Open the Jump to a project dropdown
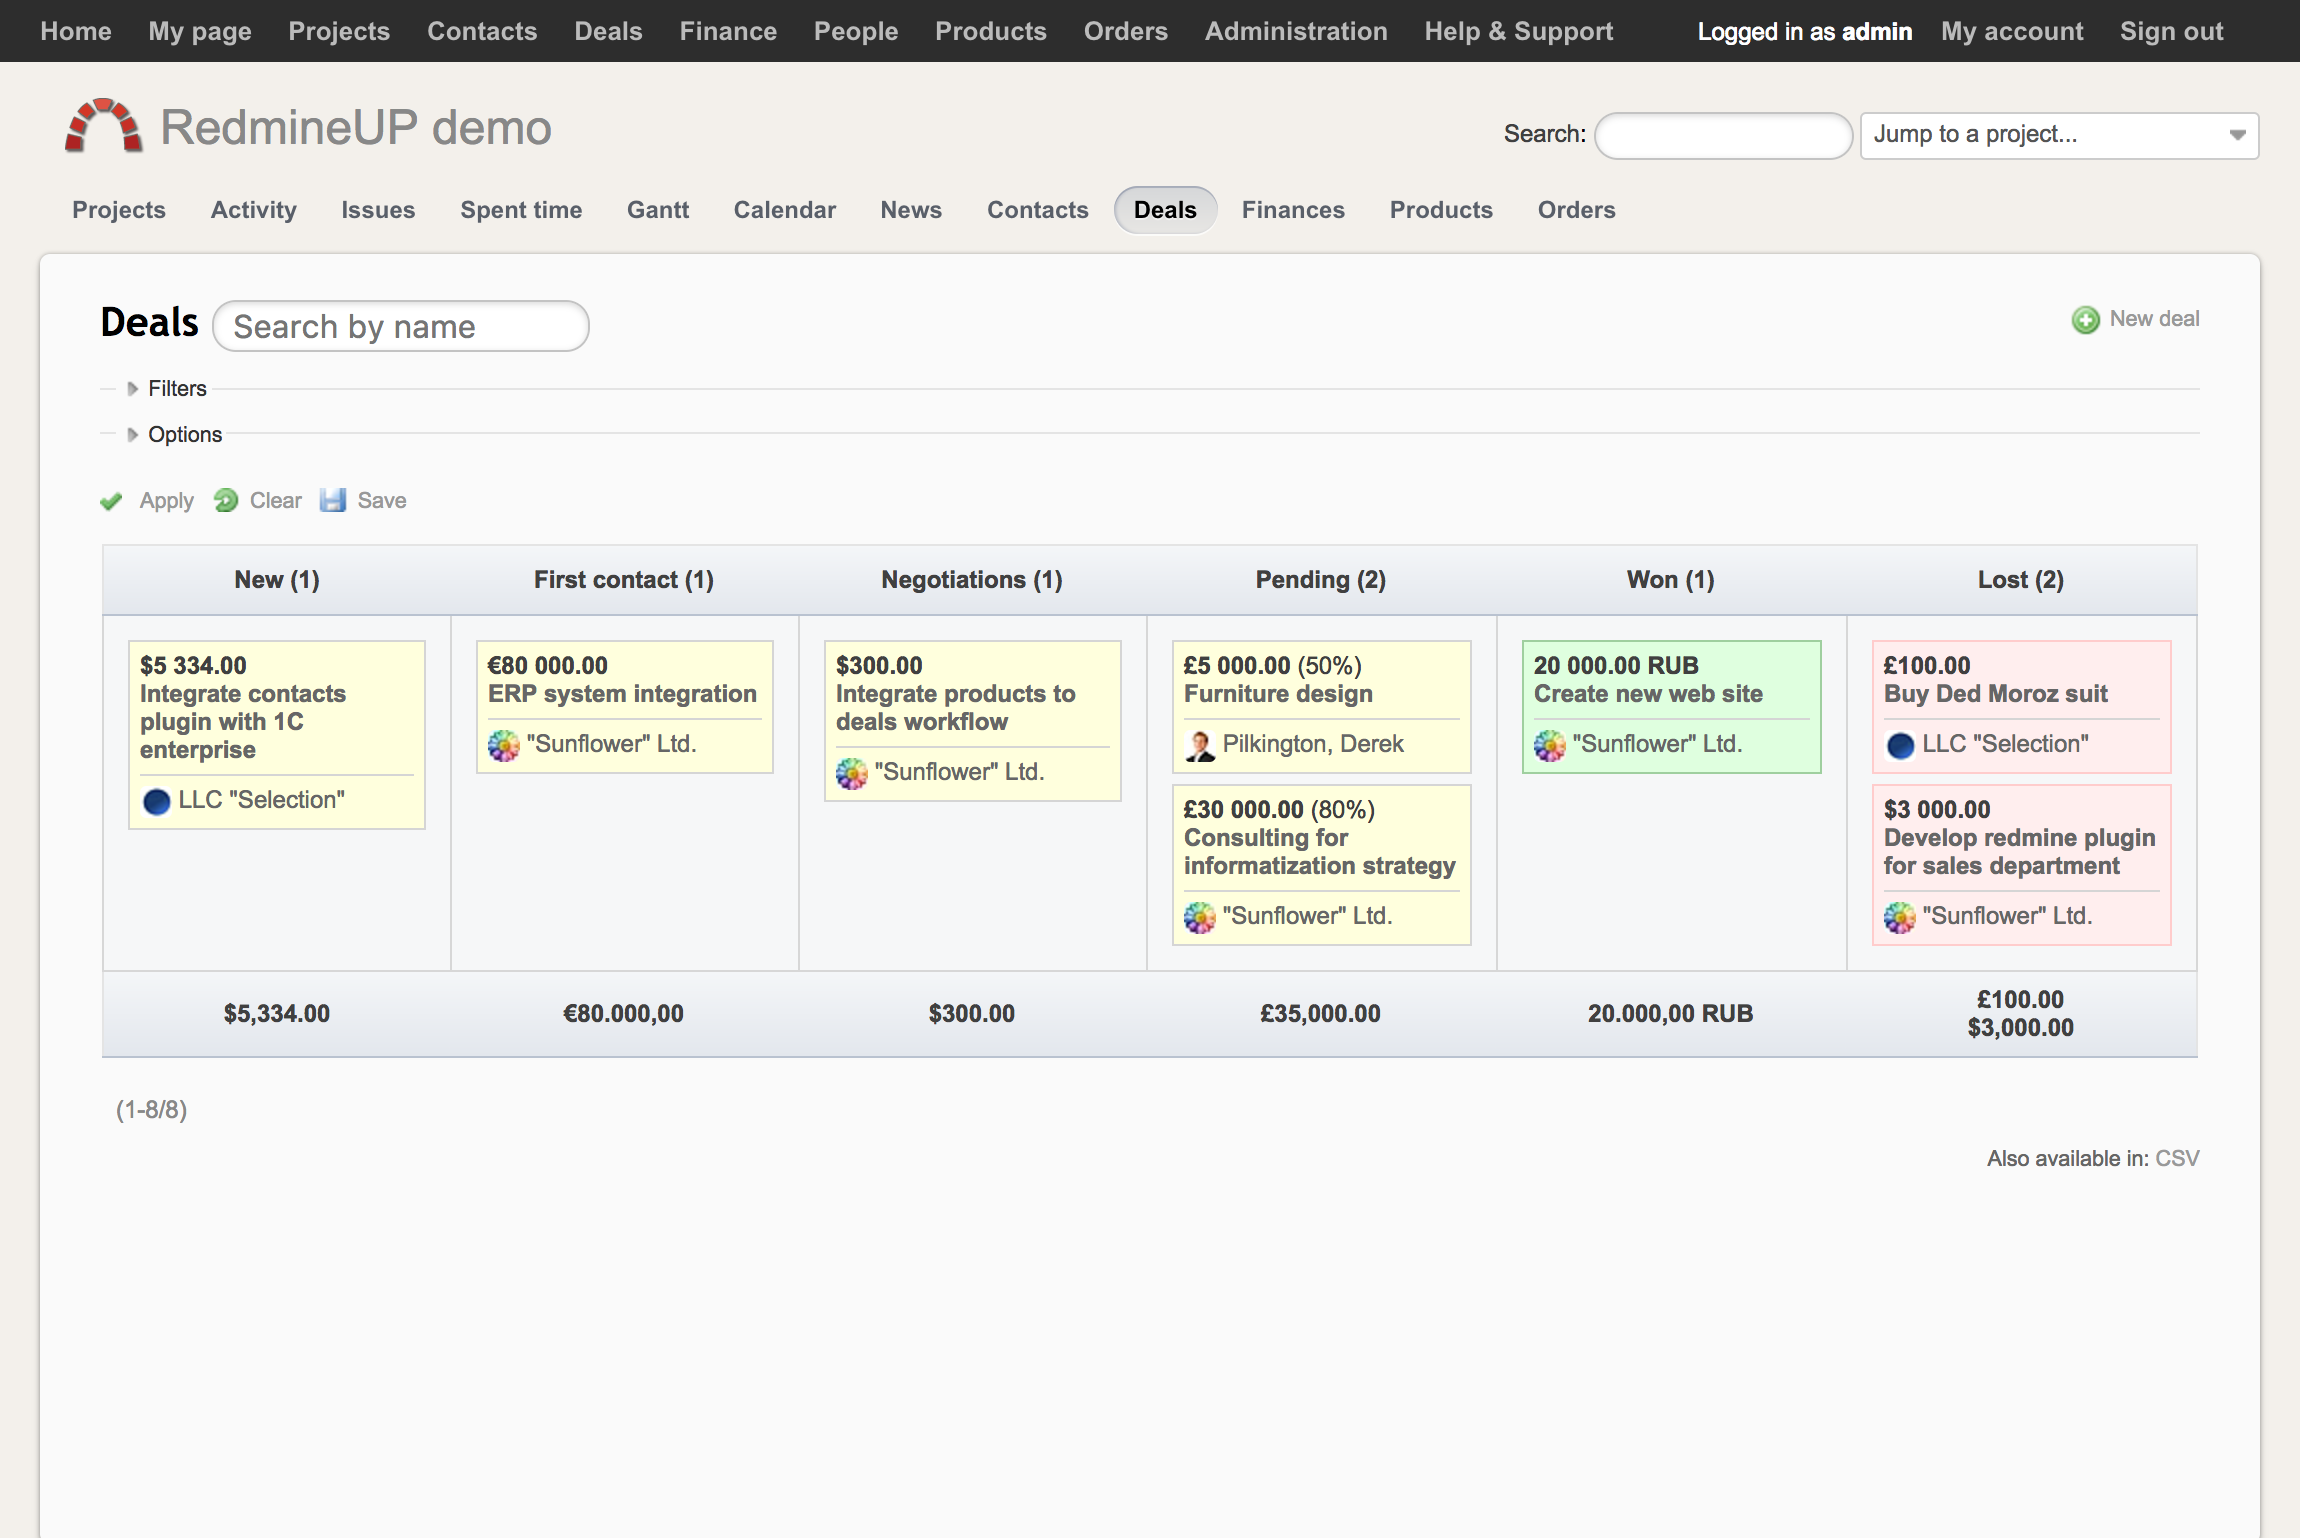The width and height of the screenshot is (2300, 1538). pyautogui.click(x=2058, y=135)
